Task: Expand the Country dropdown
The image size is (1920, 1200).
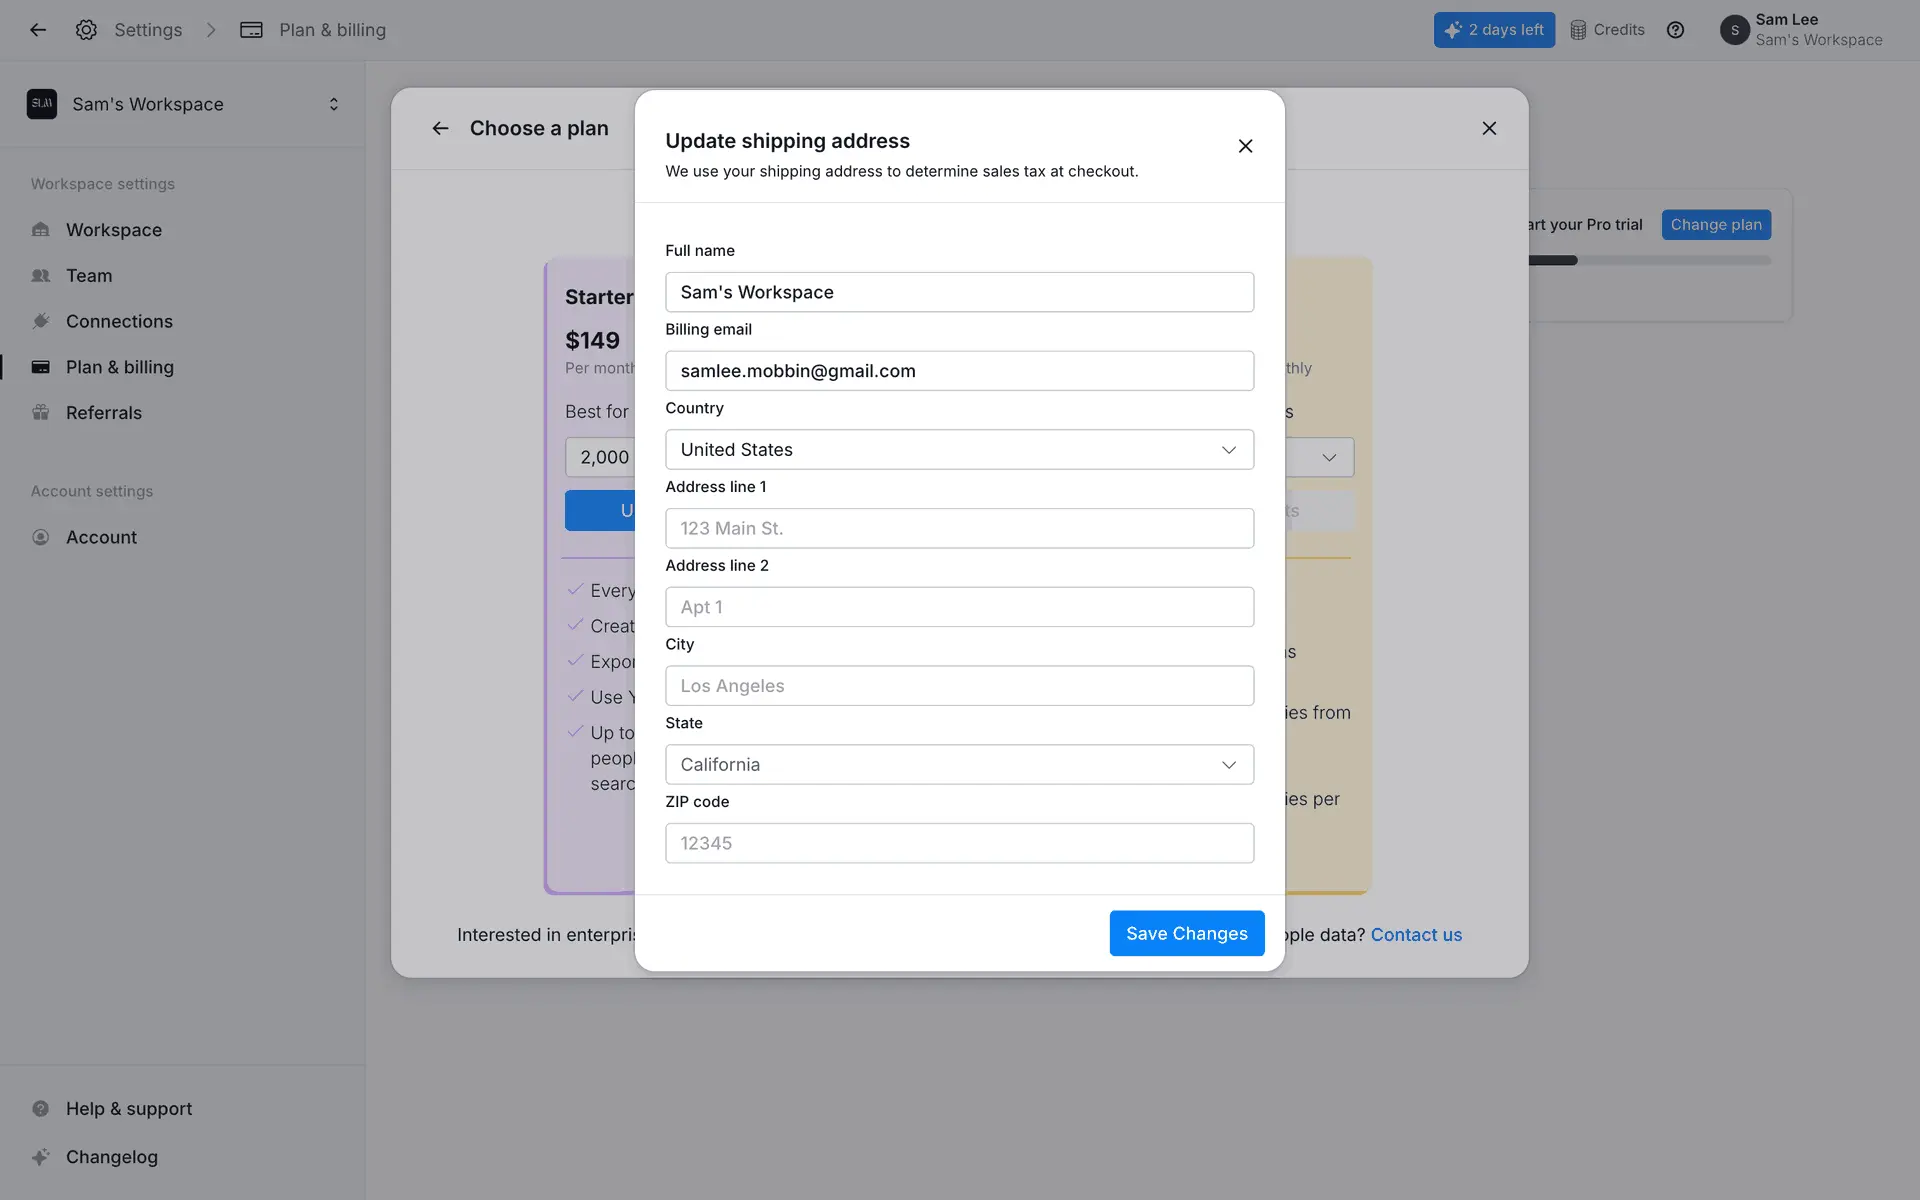Action: [959, 450]
